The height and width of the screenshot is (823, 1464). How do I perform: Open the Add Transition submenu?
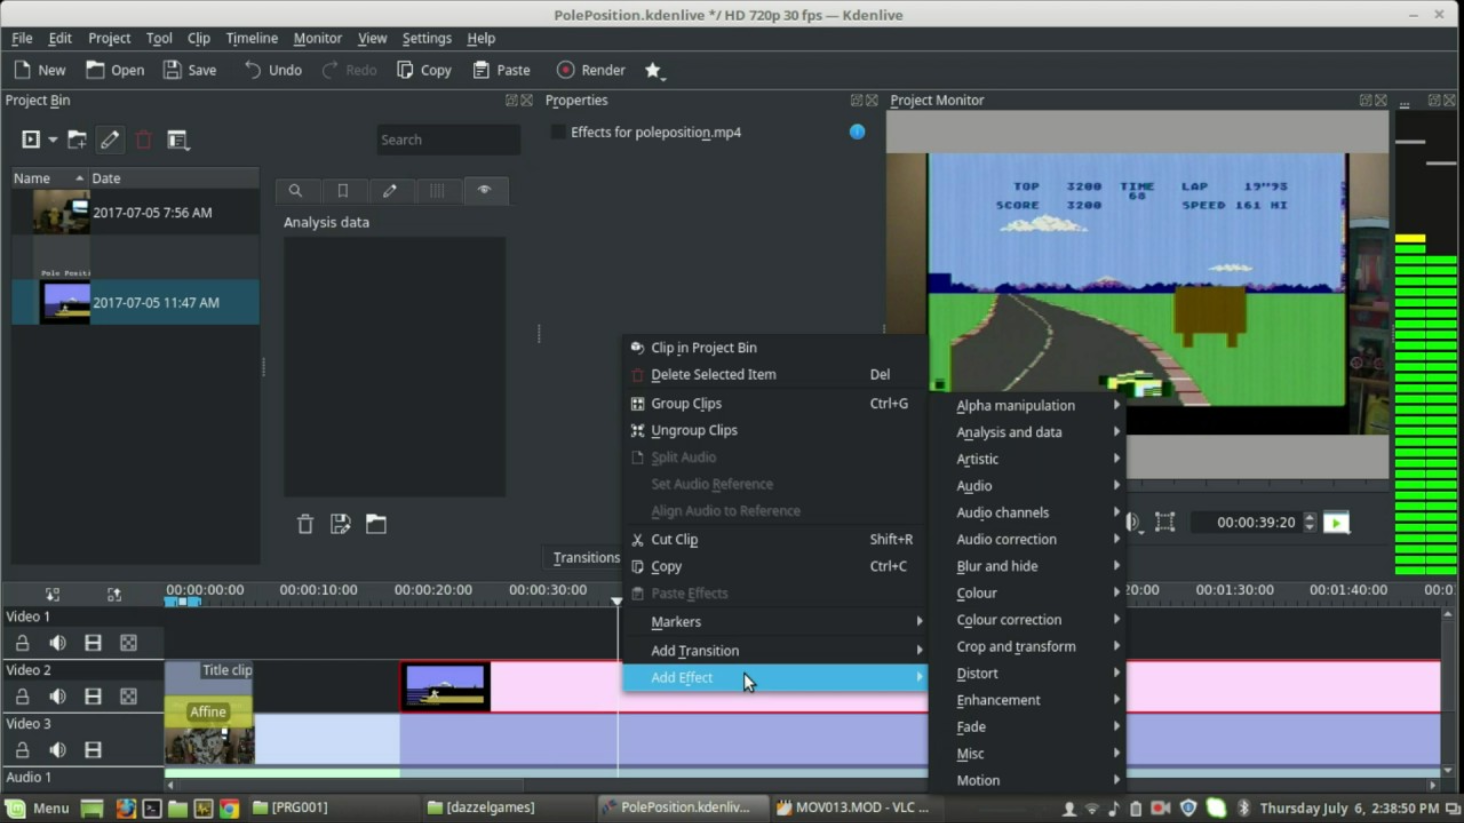[775, 650]
